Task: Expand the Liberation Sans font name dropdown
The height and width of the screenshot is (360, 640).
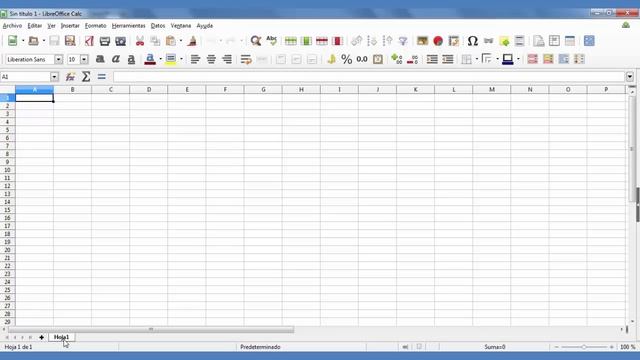Action: click(x=58, y=60)
